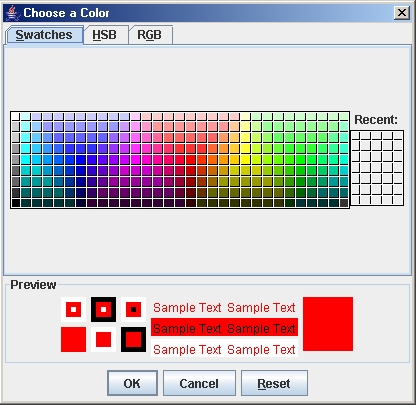The image size is (416, 405).
Task: Click the first empty Recent color cell
Action: click(356, 135)
